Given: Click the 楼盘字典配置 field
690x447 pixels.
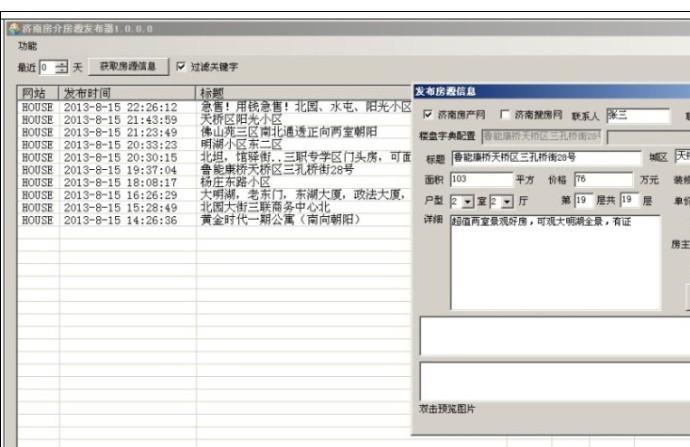Looking at the screenshot, I should click(x=541, y=136).
